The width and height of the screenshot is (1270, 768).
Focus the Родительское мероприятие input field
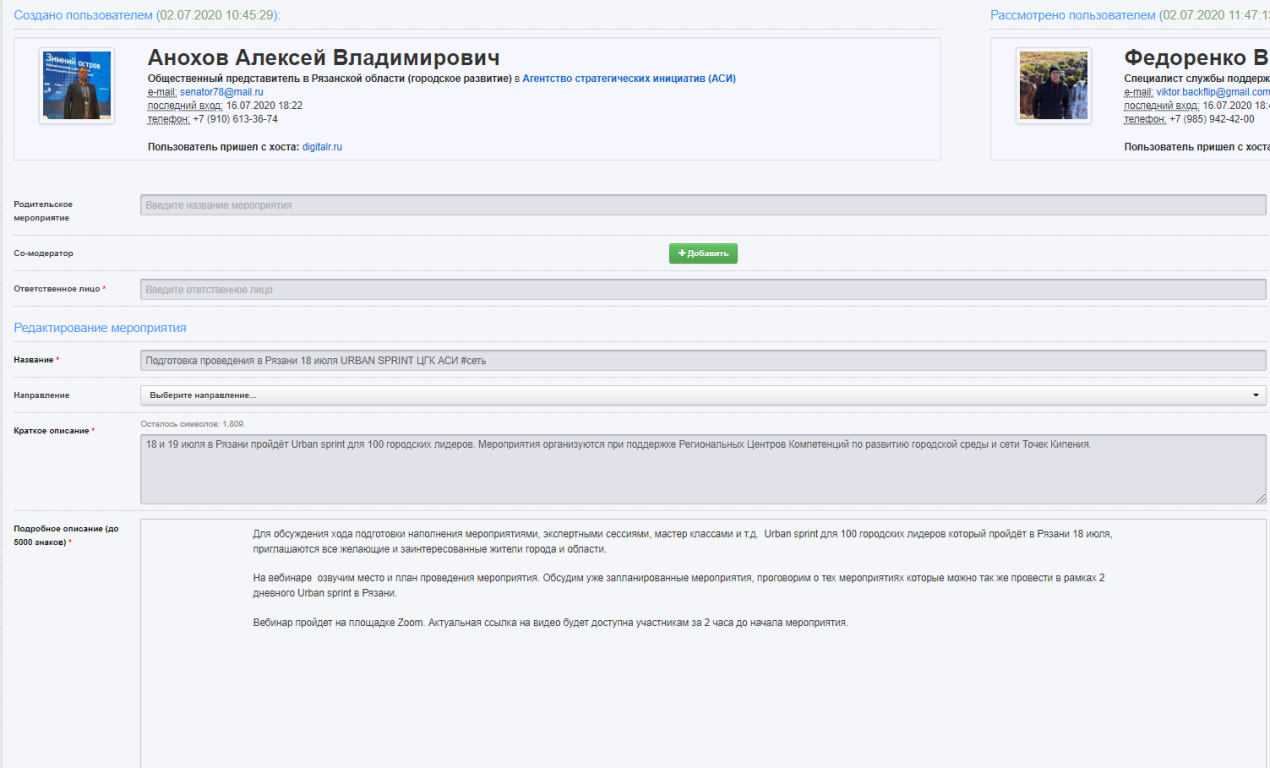702,205
